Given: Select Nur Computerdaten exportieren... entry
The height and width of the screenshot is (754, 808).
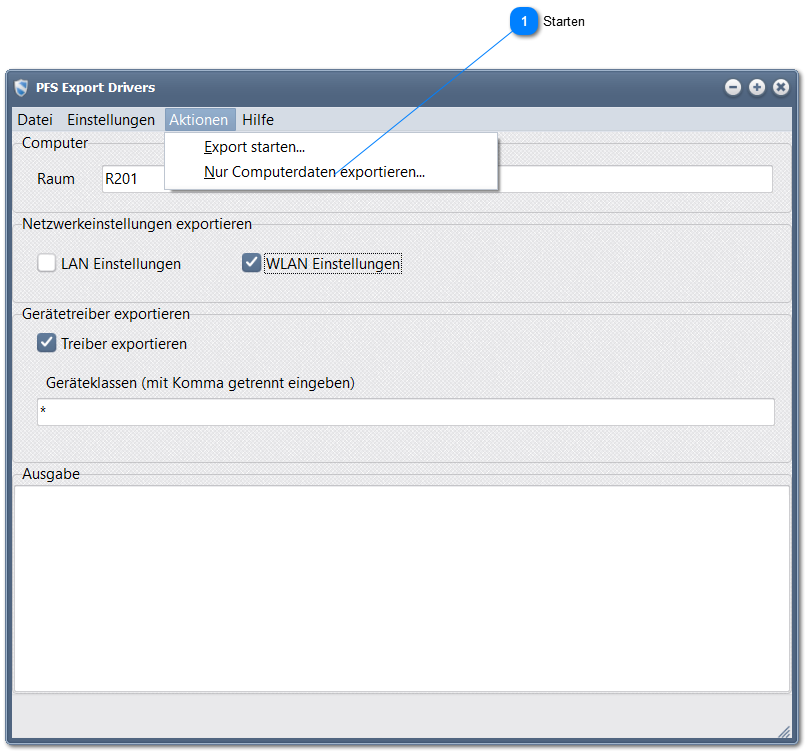Looking at the screenshot, I should coord(314,172).
